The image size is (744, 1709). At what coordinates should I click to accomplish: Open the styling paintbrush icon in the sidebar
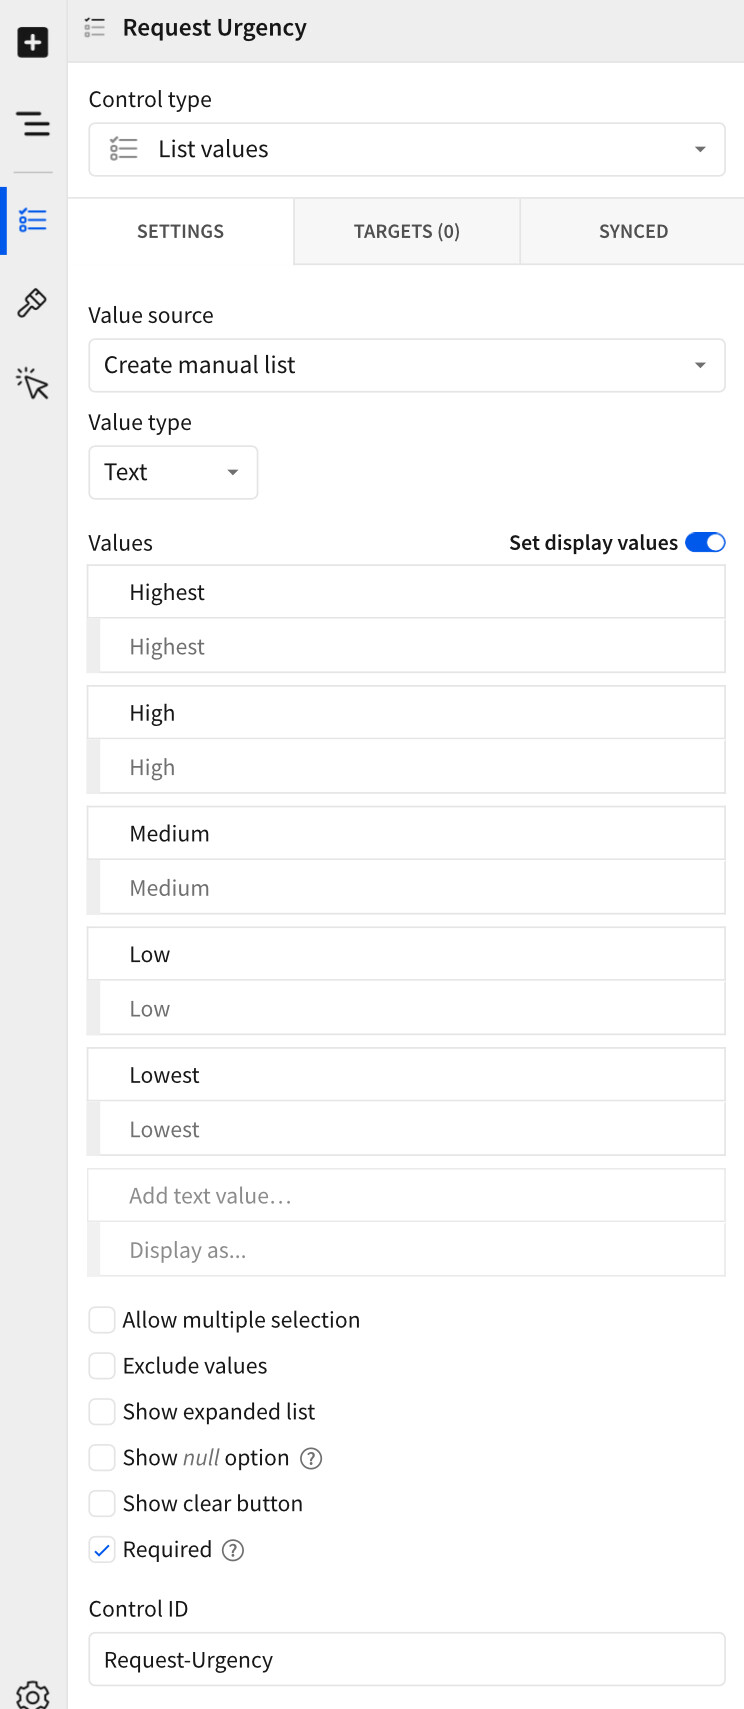pos(31,302)
